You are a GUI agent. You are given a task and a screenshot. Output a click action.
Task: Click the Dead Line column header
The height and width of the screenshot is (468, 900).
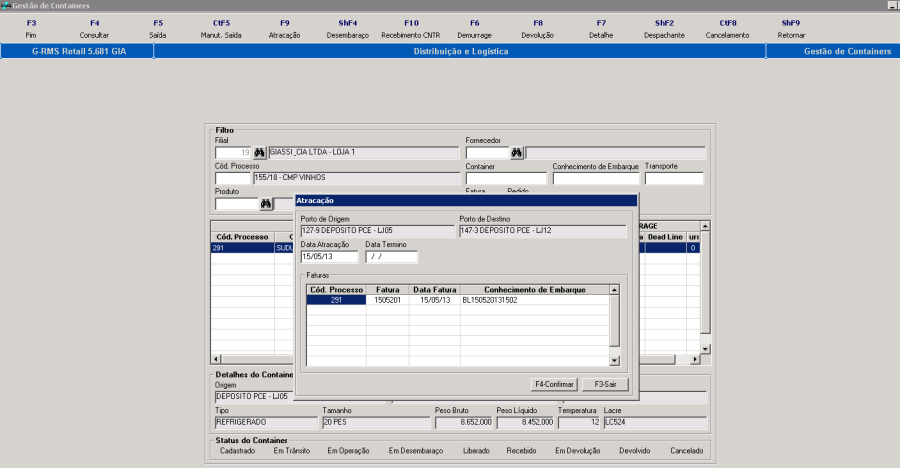[x=665, y=237]
